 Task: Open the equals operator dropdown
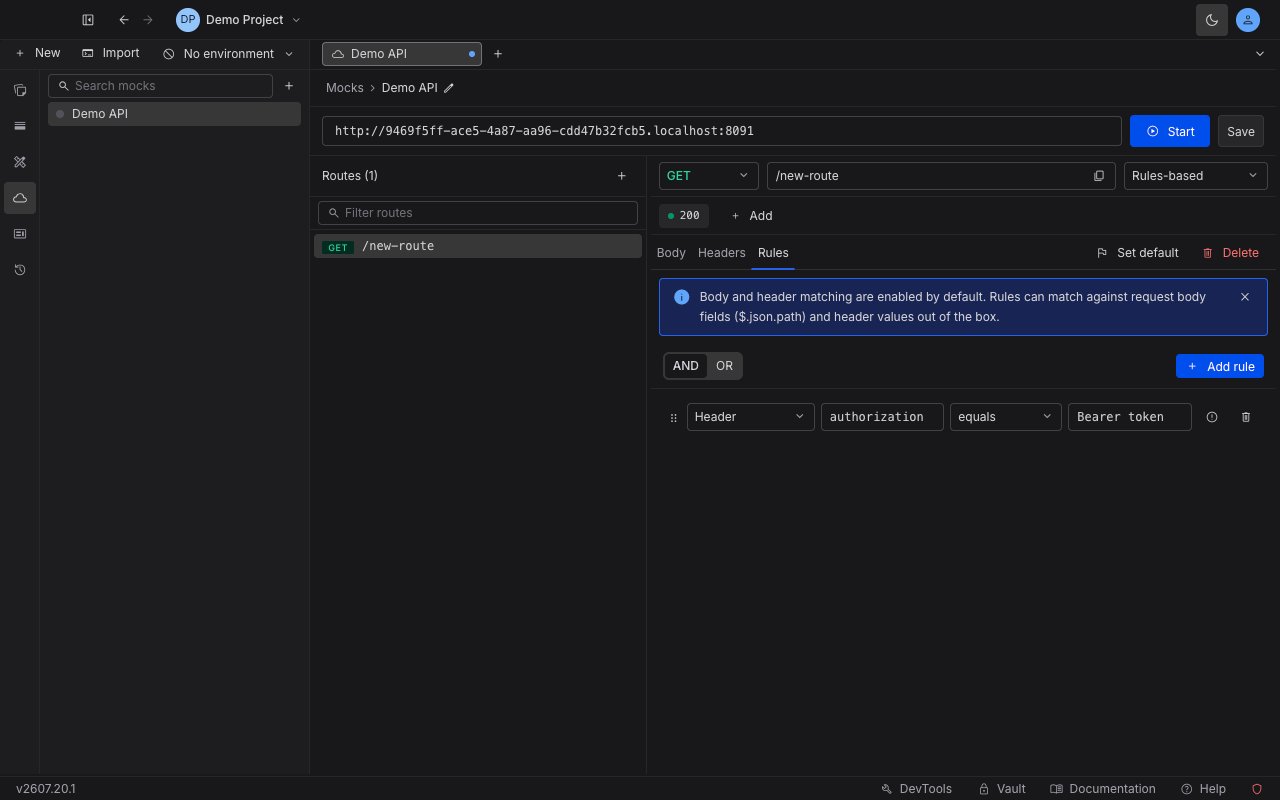(x=1005, y=417)
